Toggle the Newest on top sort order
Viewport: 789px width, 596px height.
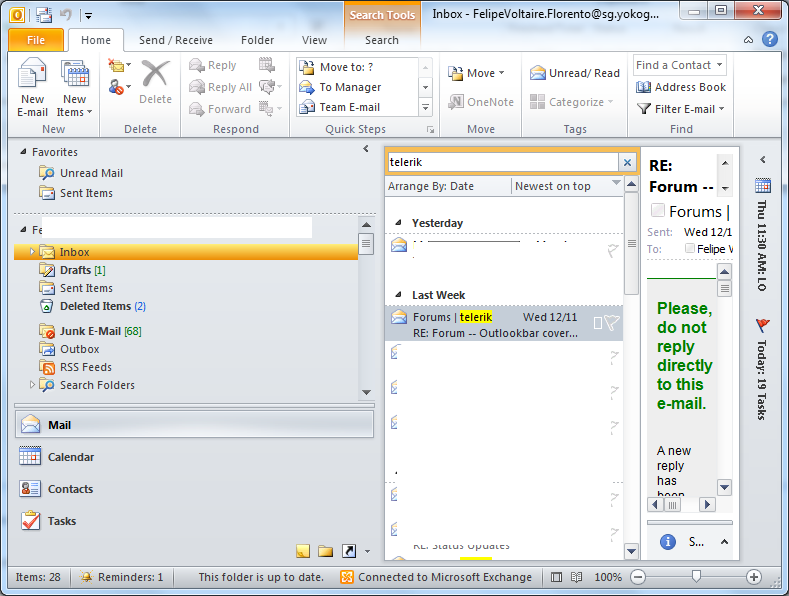click(567, 186)
